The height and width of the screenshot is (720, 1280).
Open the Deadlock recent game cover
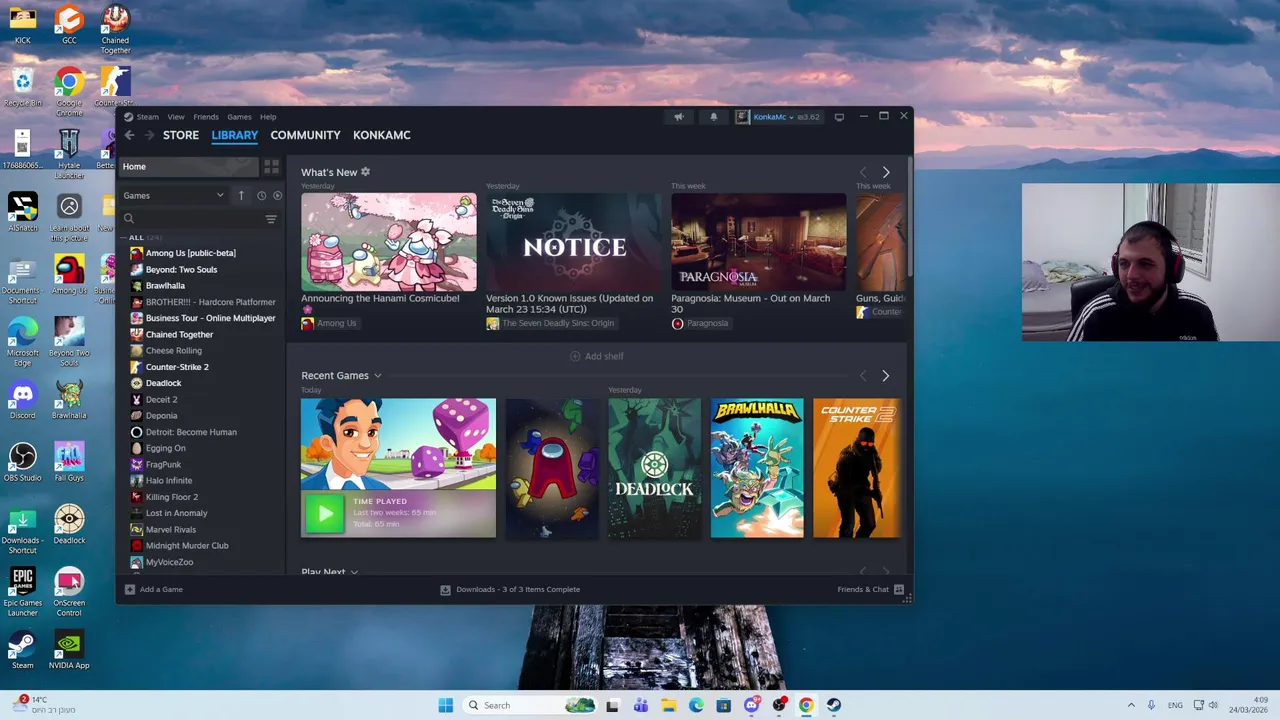coord(655,468)
